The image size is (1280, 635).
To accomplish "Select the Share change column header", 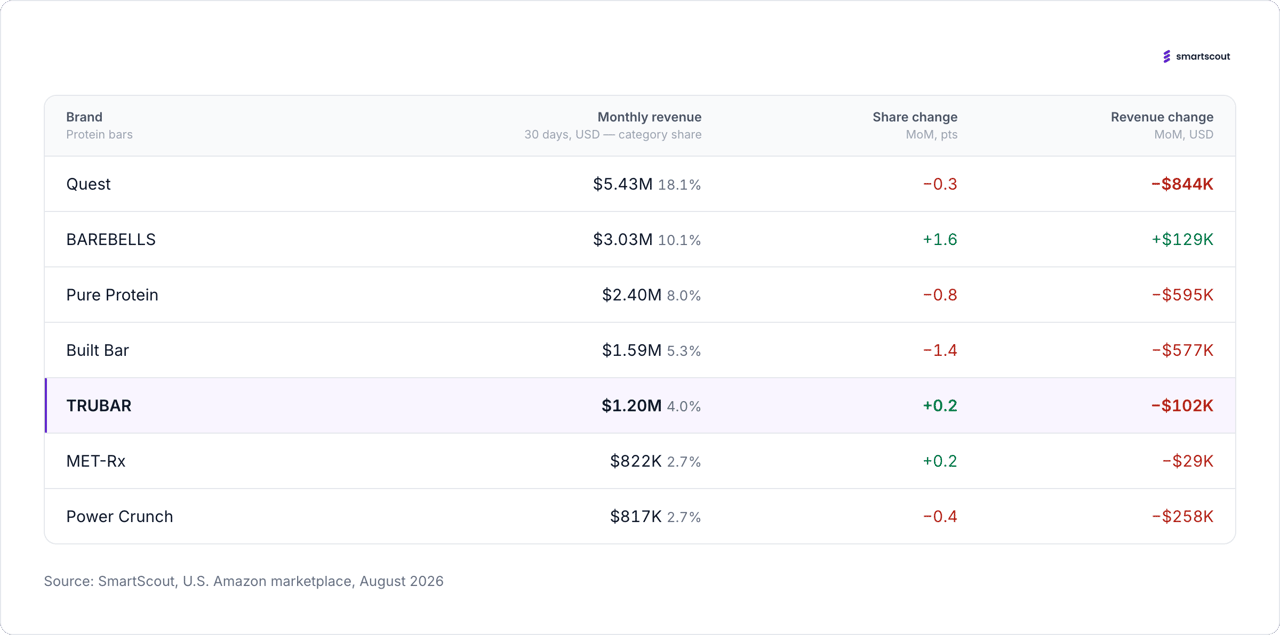I will (915, 117).
